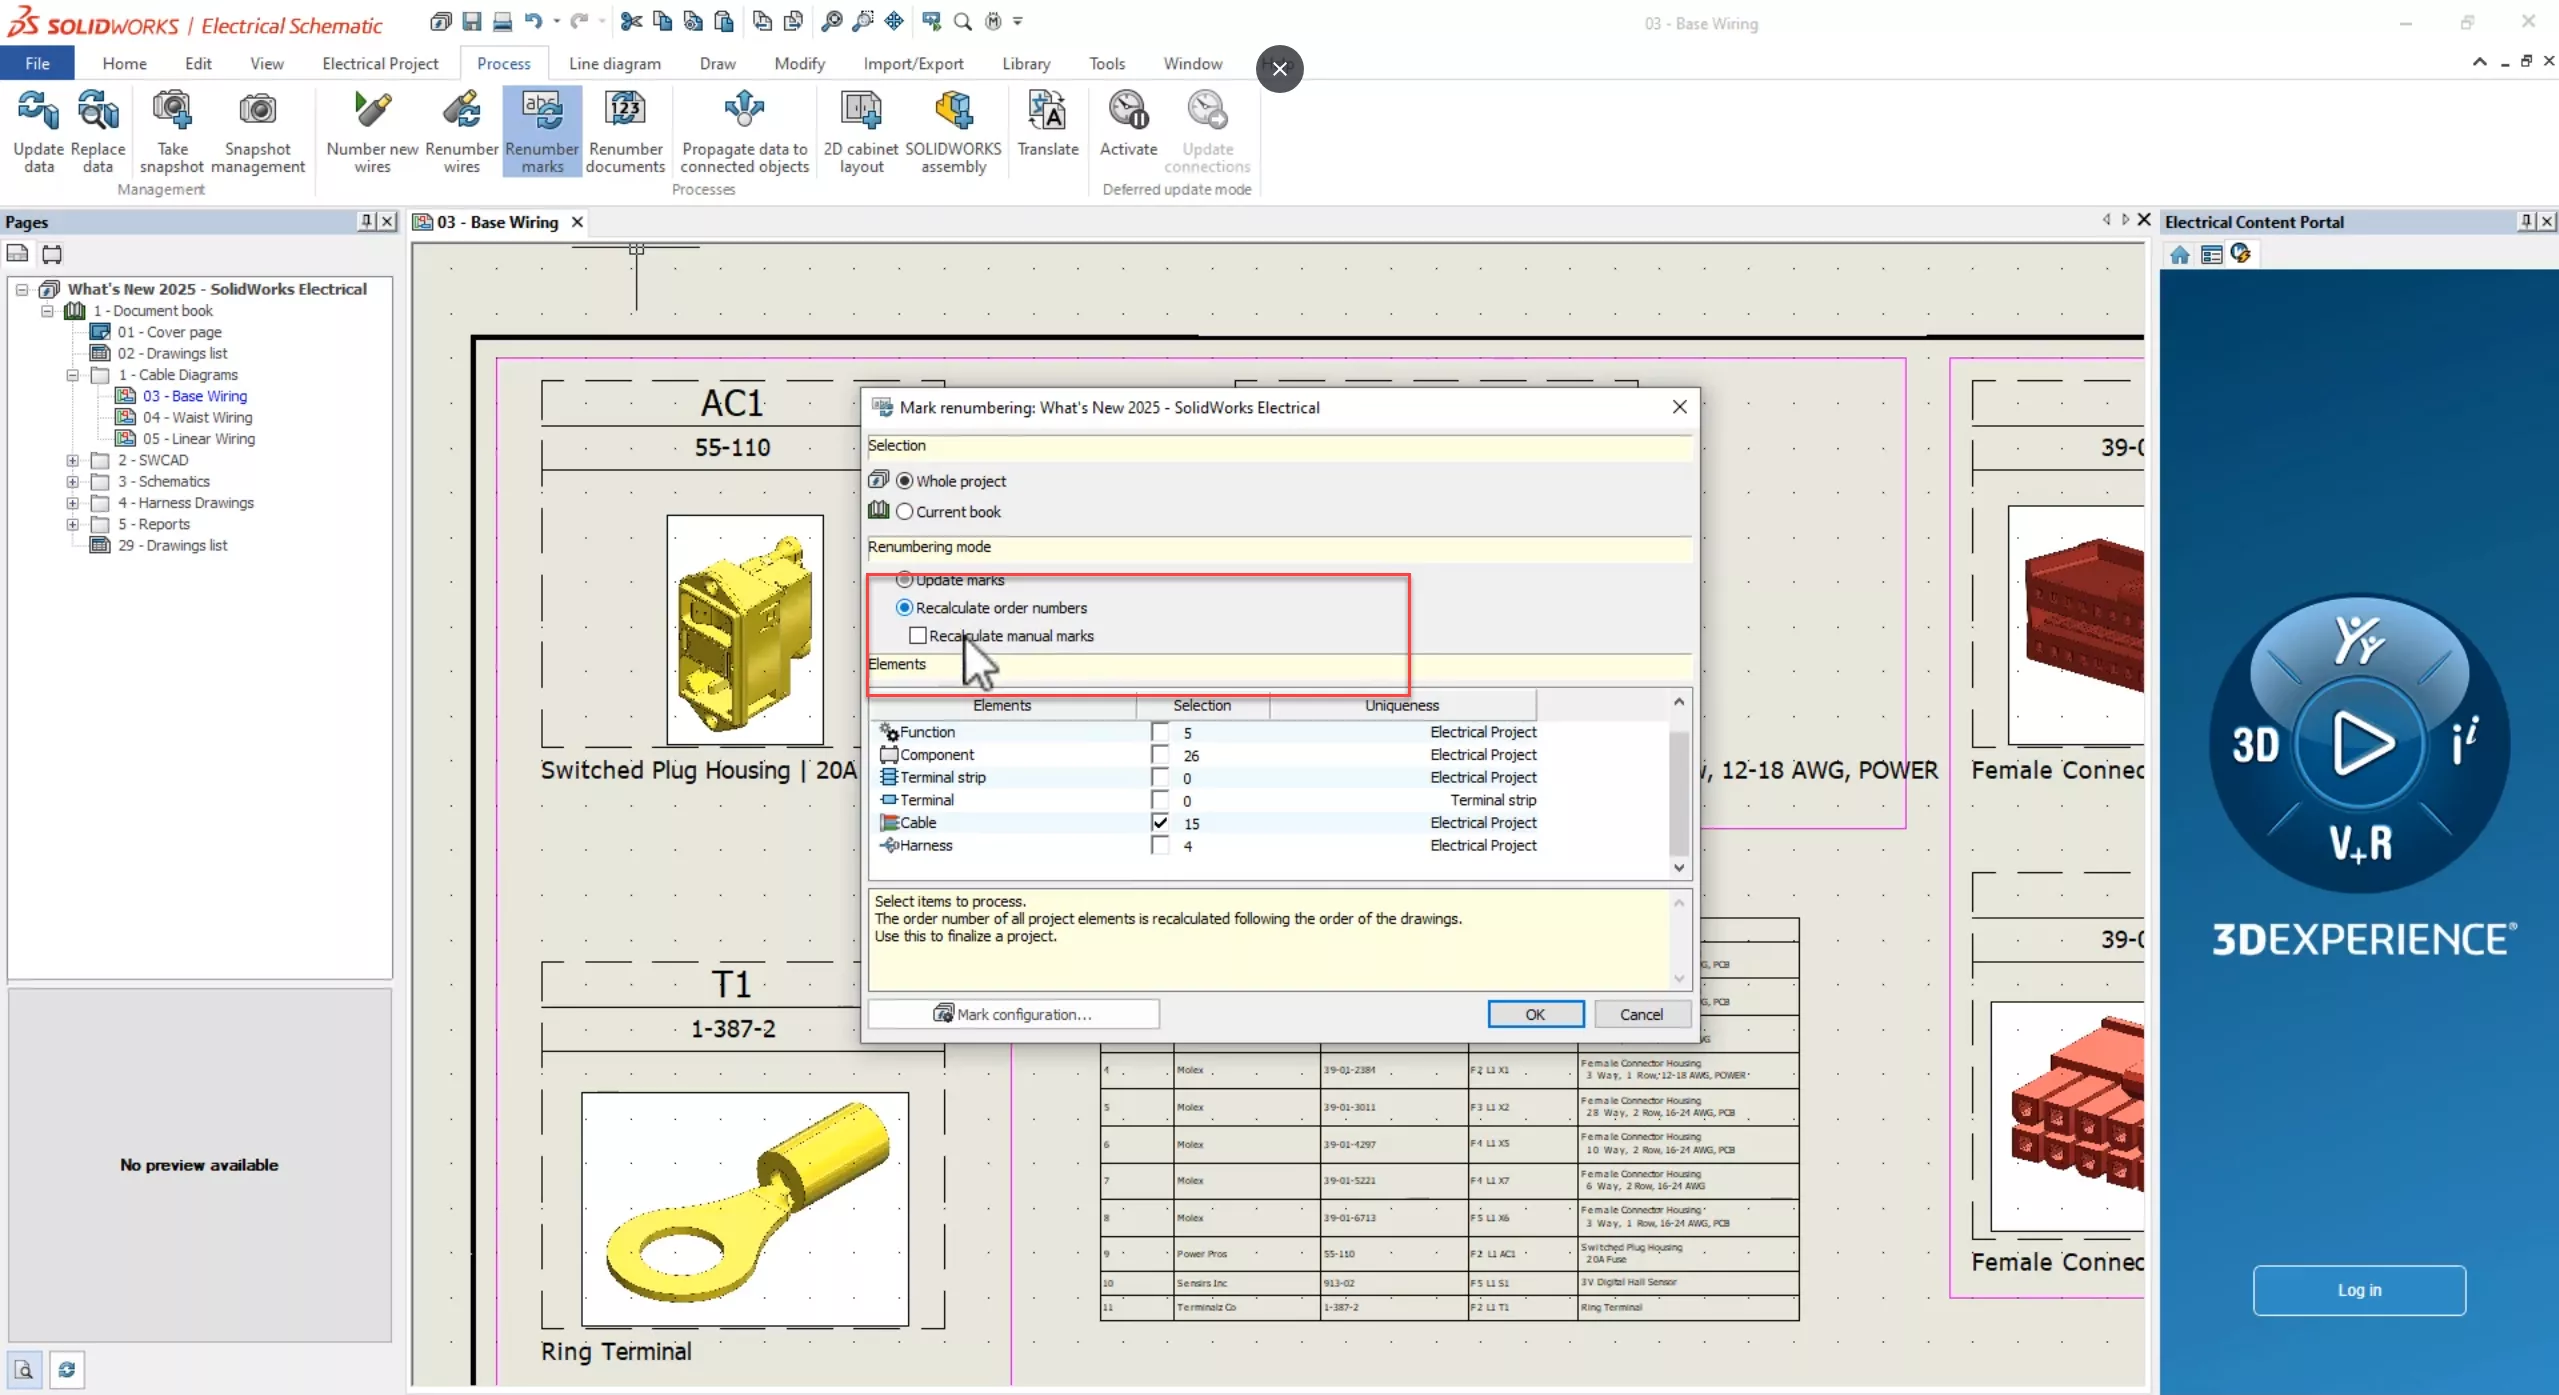Expand the 5 - Reports folder
Image resolution: width=2559 pixels, height=1395 pixels.
tap(73, 525)
